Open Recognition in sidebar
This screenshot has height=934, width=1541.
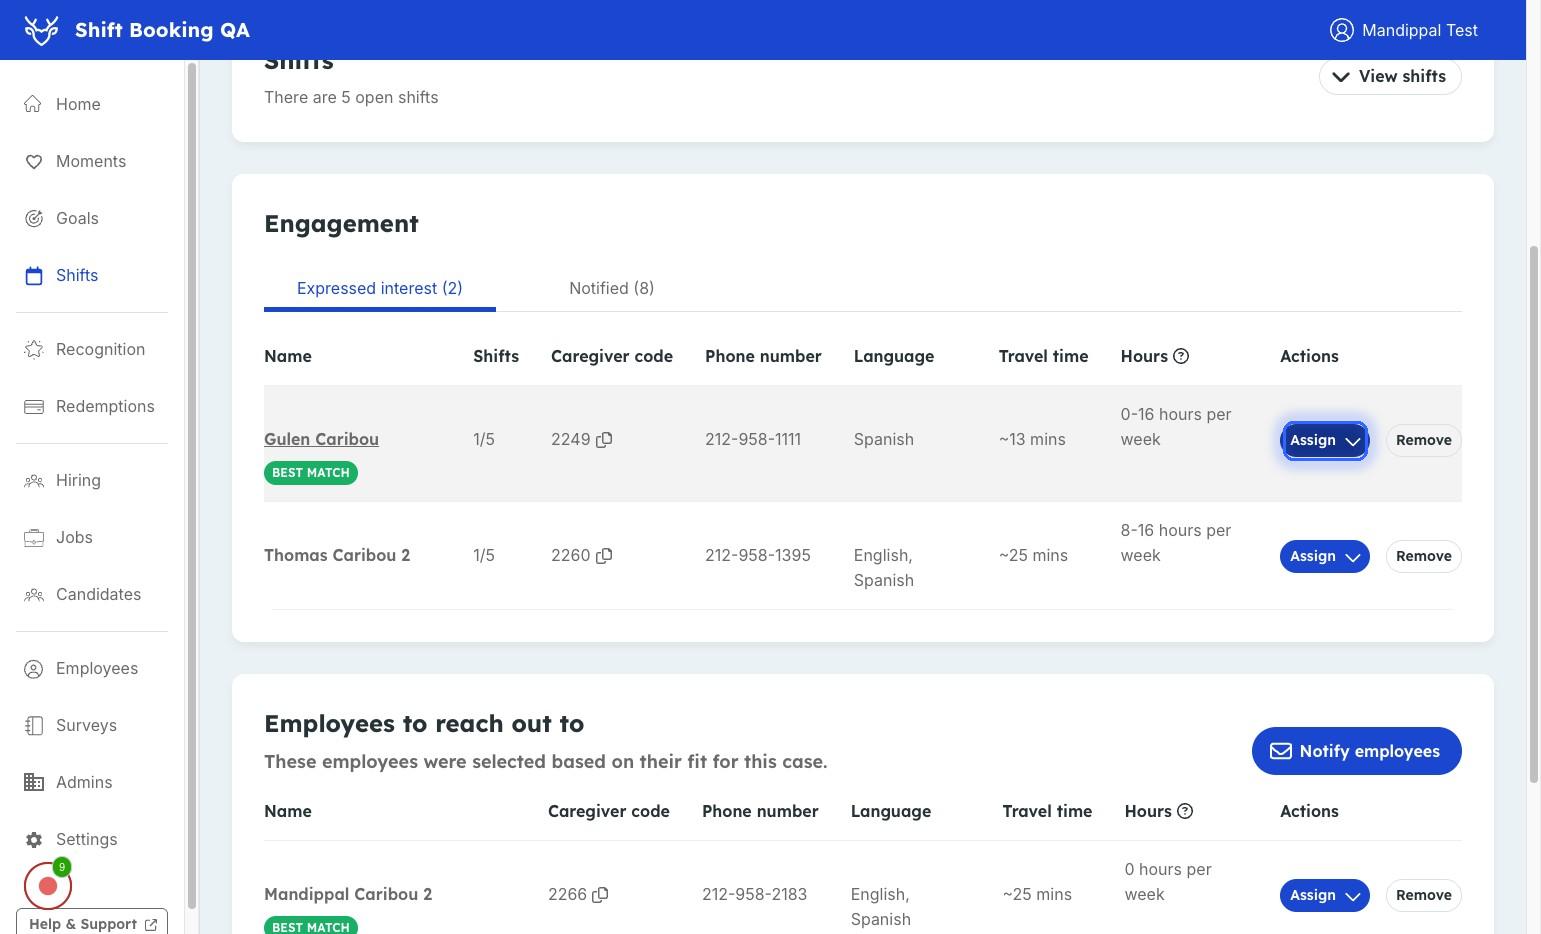pos(100,349)
